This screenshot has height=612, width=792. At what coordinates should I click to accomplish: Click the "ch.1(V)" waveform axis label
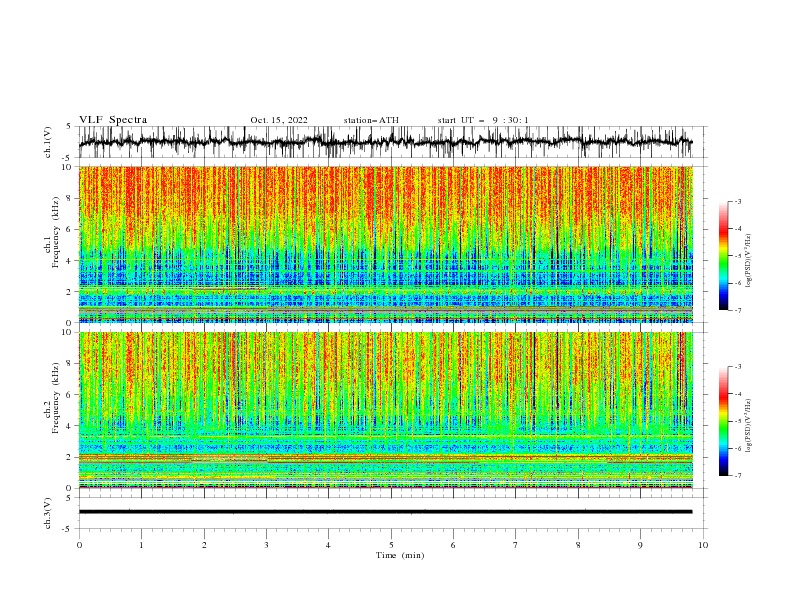tap(48, 142)
